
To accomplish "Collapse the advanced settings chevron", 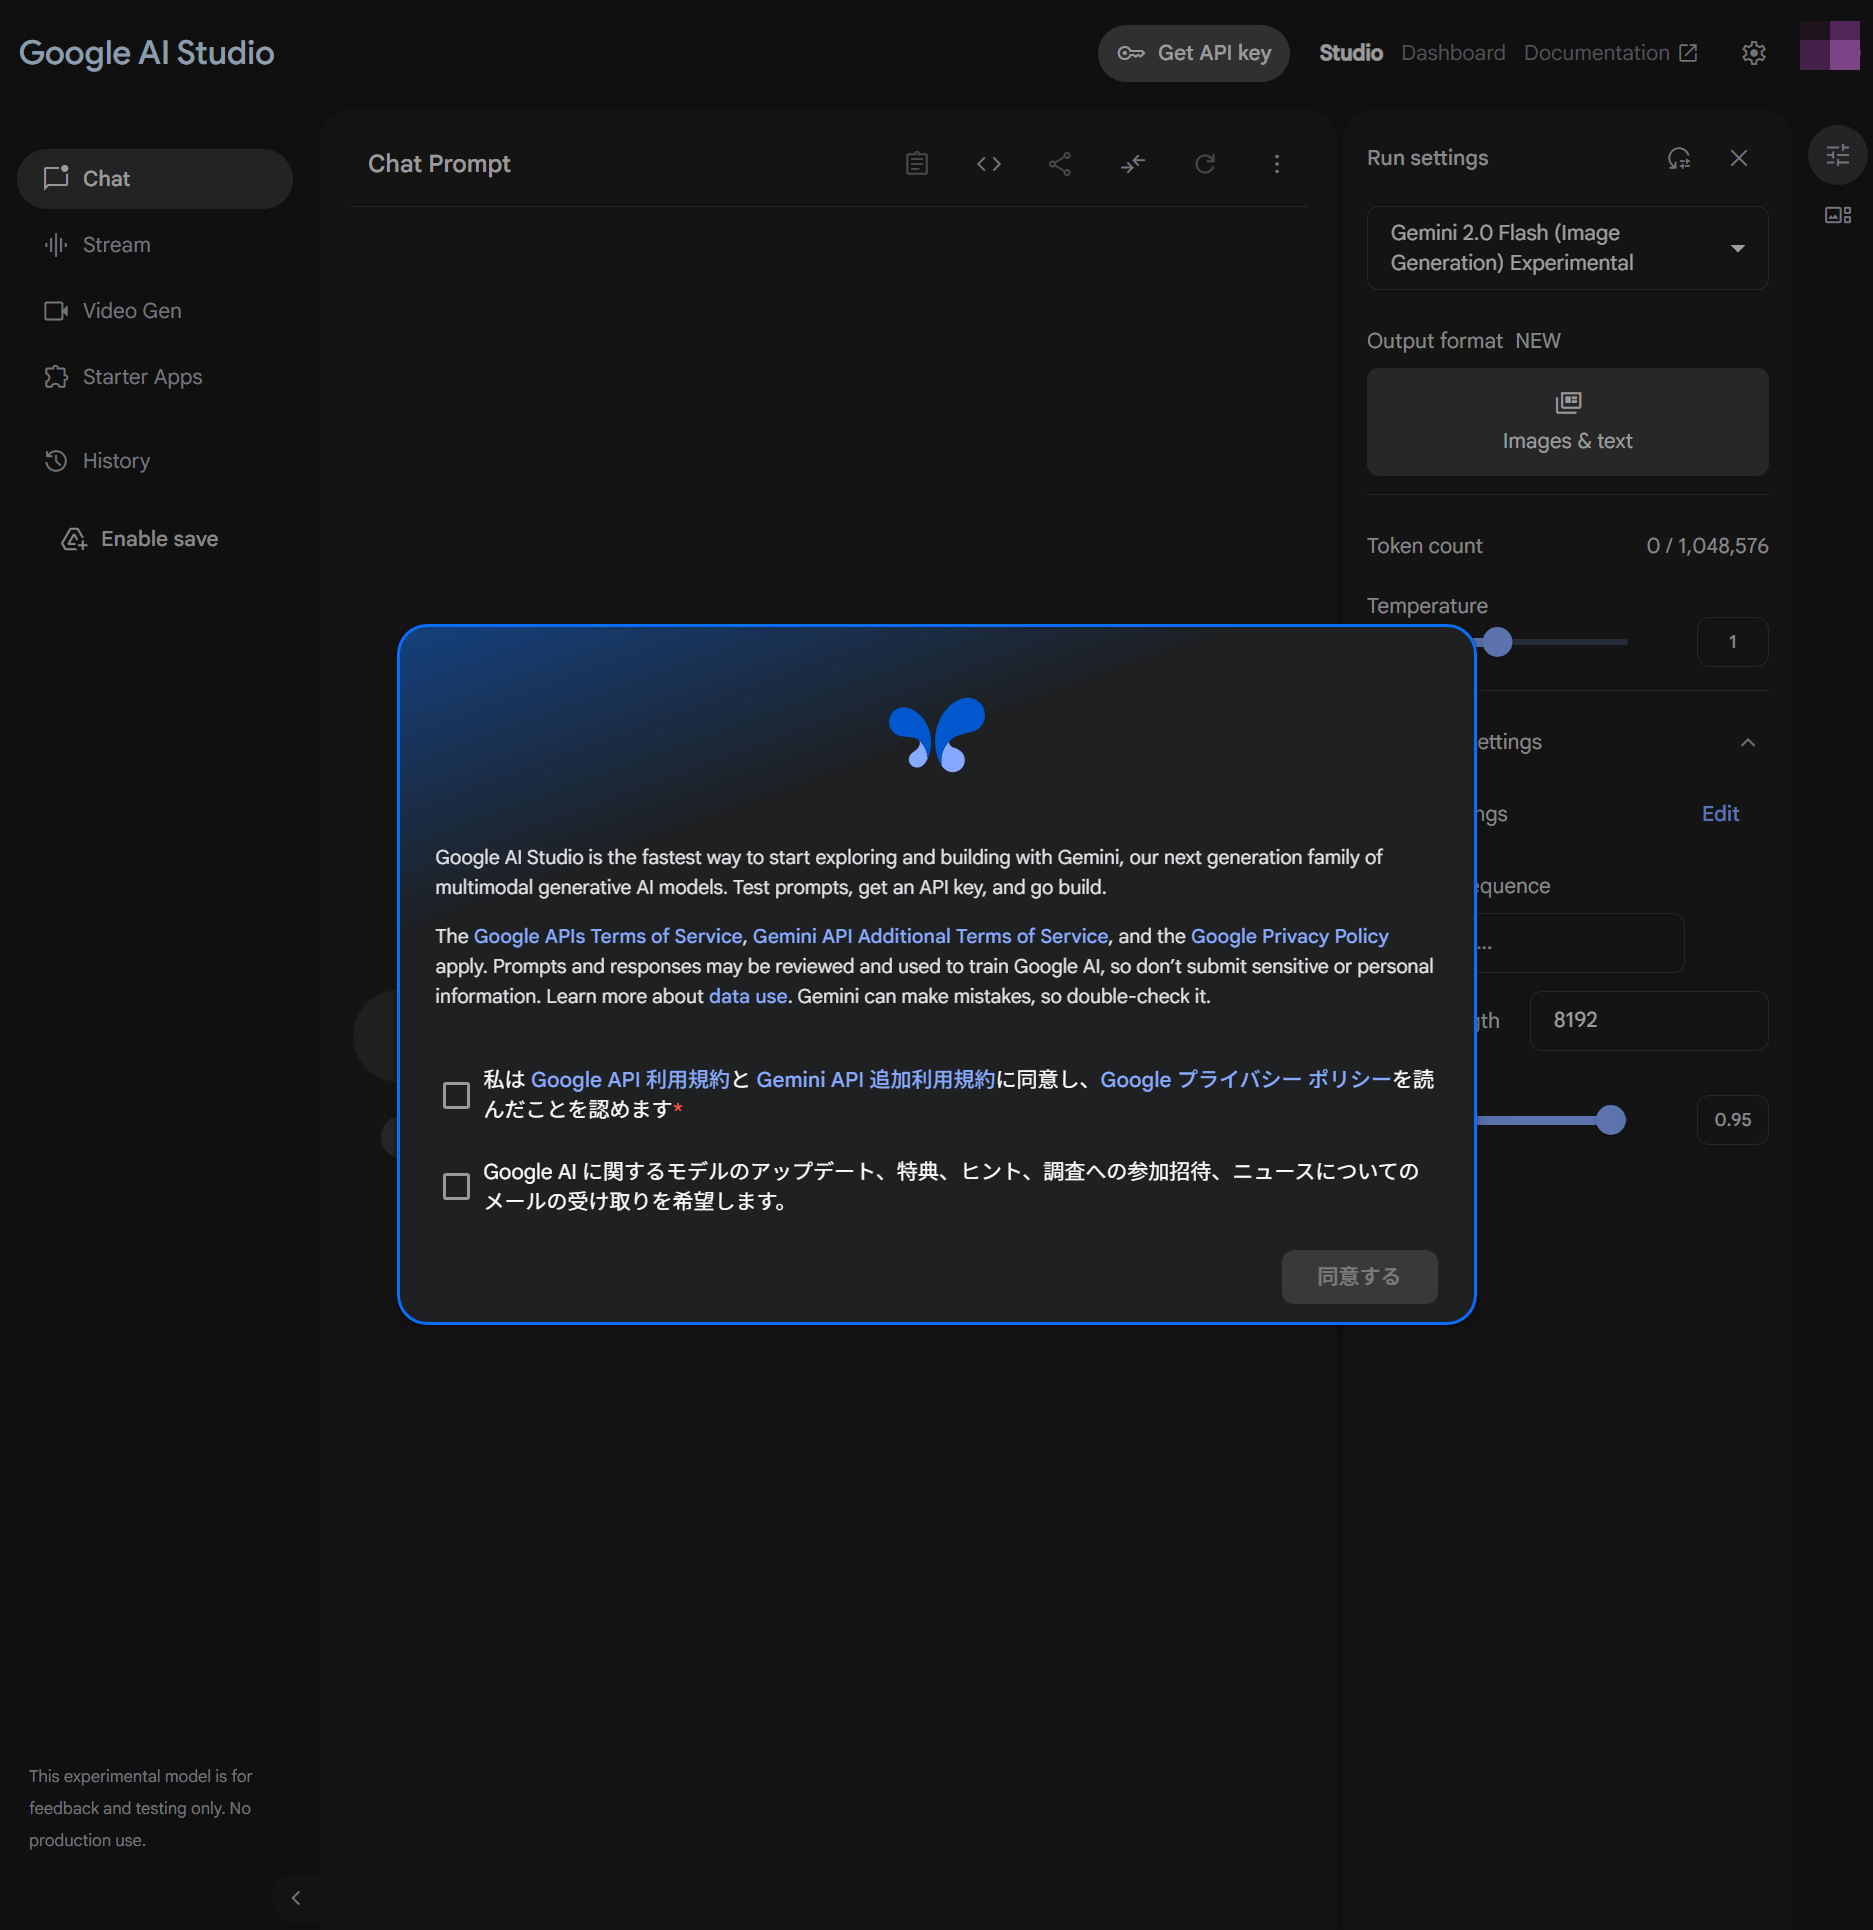I will tap(1748, 742).
